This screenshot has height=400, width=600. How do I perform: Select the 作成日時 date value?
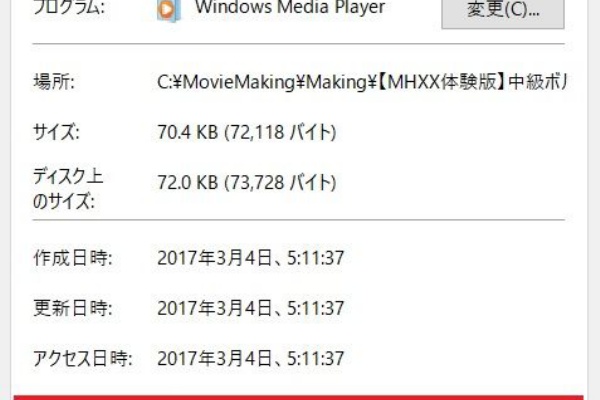[x=251, y=258]
